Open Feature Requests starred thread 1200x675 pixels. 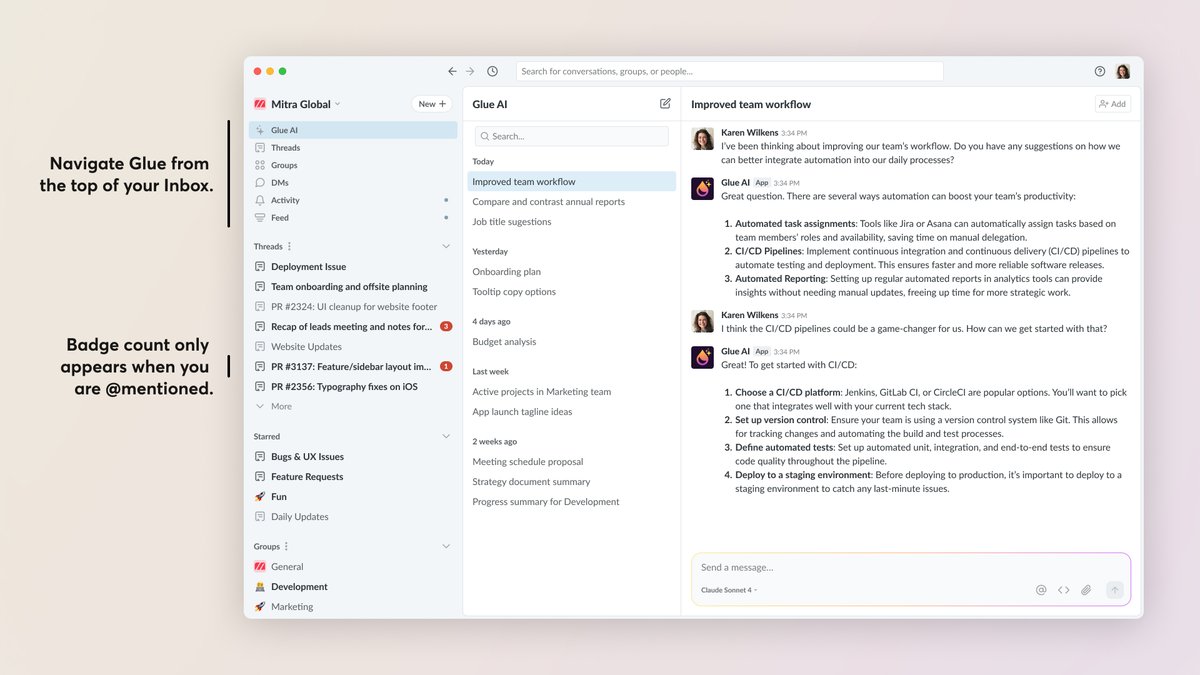click(x=353, y=477)
